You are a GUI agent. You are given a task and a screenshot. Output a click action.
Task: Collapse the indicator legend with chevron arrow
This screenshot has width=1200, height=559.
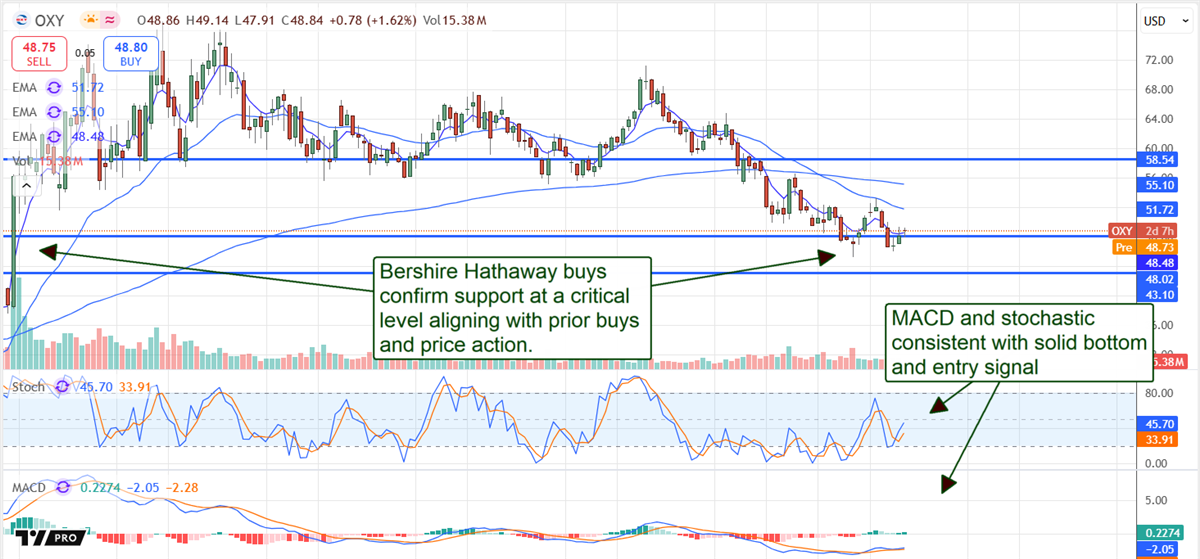25,184
